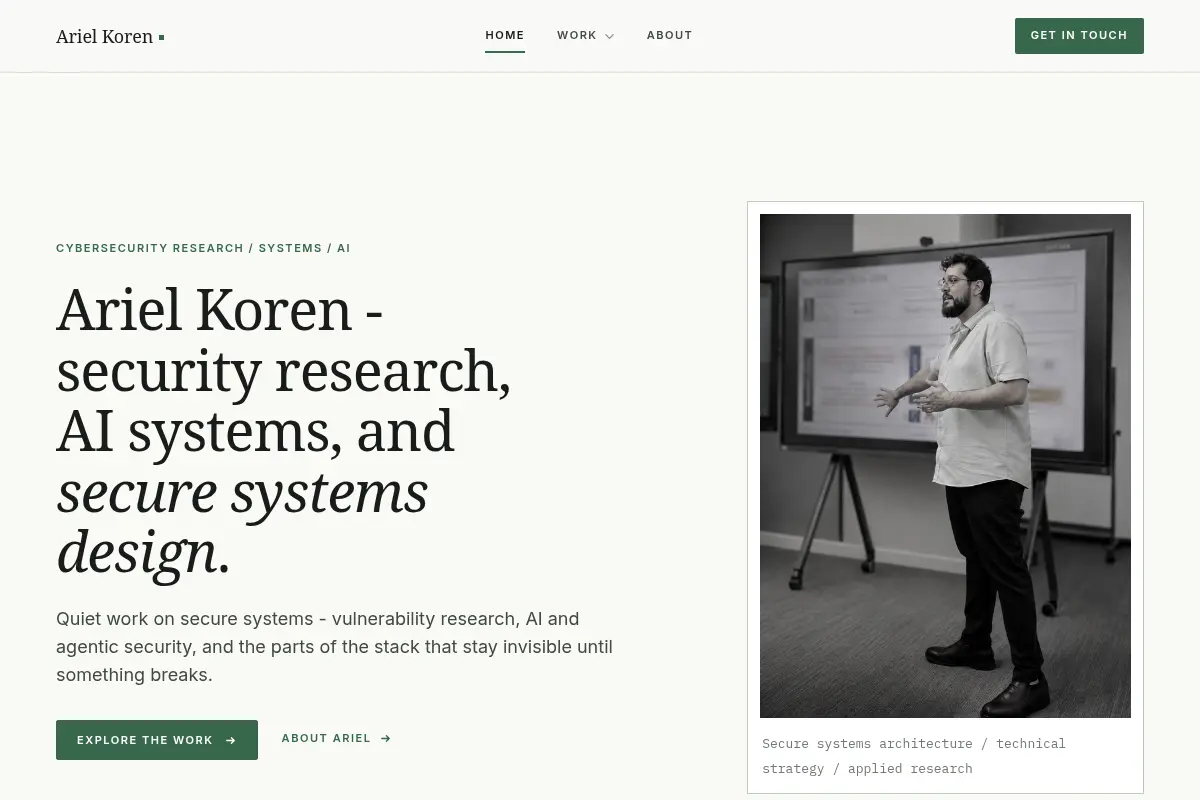This screenshot has height=800, width=1200.
Task: Click the Ariel Koren site logo
Action: point(110,37)
